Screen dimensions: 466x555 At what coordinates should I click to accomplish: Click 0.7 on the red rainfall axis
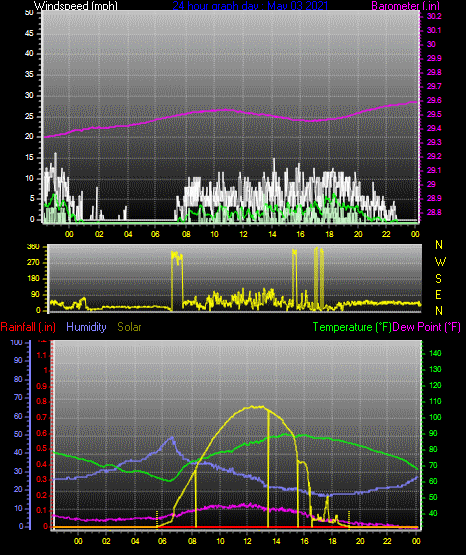(42, 418)
